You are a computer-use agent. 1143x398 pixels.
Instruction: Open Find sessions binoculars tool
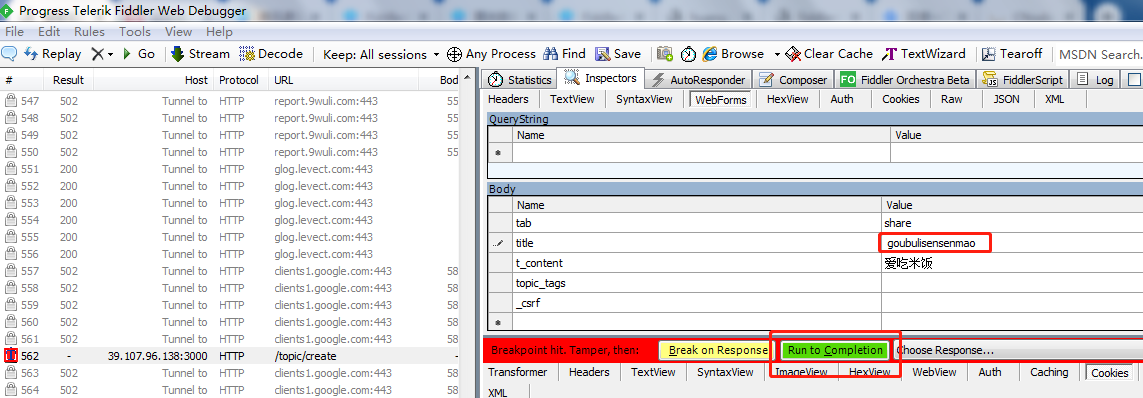(564, 54)
